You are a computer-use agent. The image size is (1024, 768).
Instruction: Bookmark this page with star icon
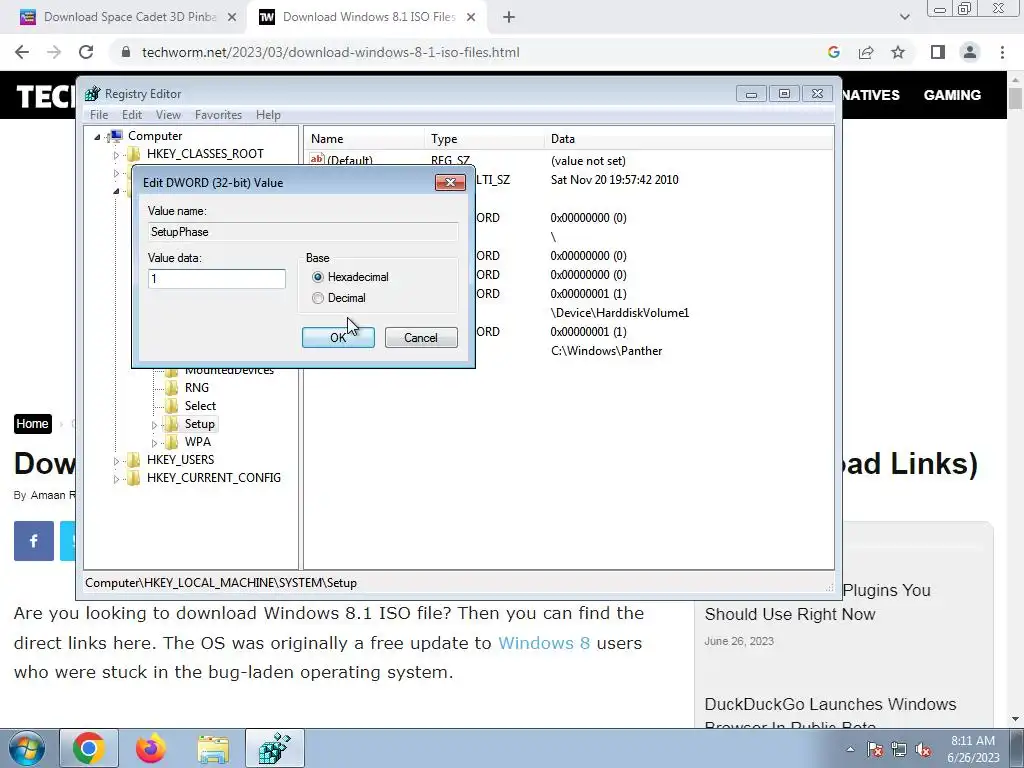tap(898, 52)
